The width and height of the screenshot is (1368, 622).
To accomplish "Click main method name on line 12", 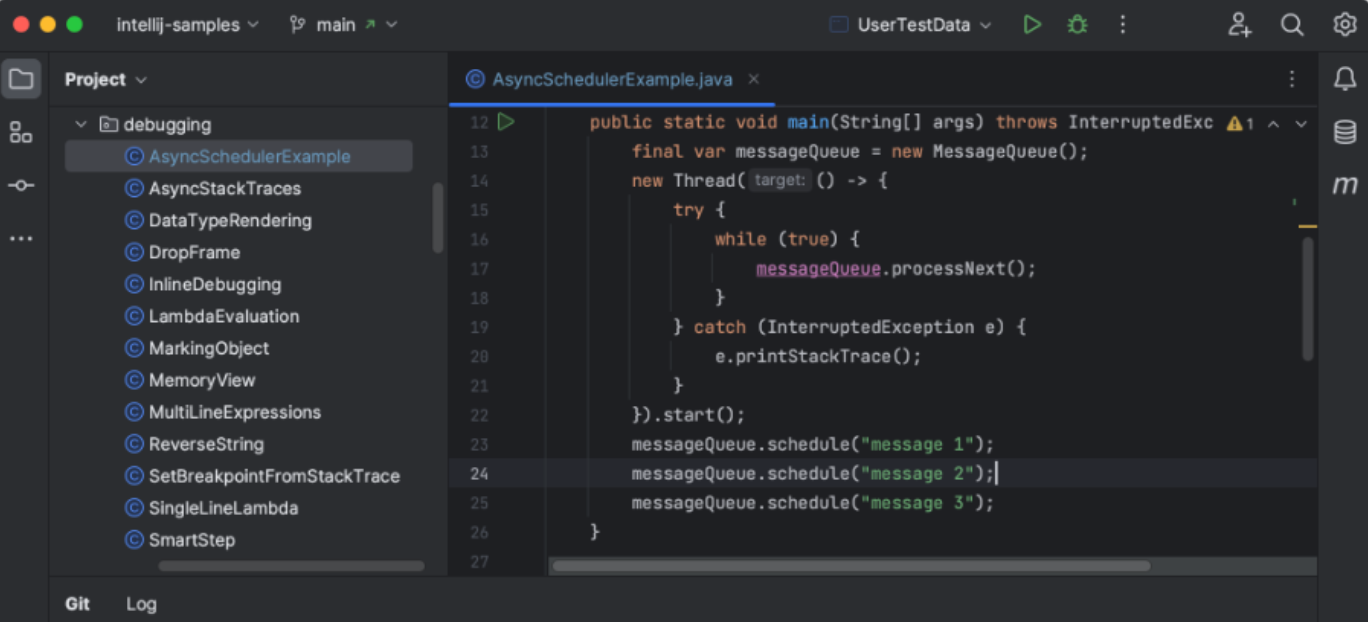I will click(808, 123).
